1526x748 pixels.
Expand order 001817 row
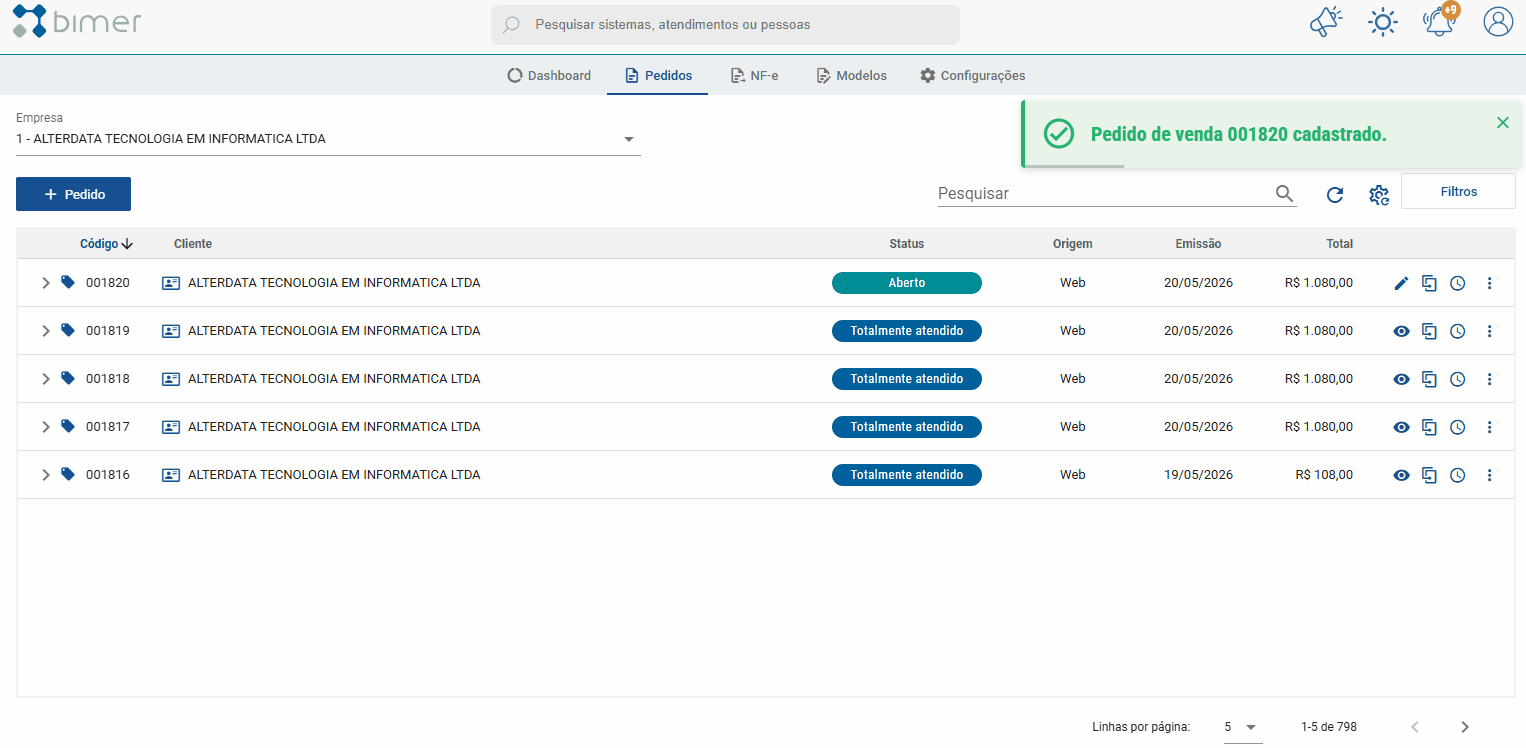[x=45, y=427]
